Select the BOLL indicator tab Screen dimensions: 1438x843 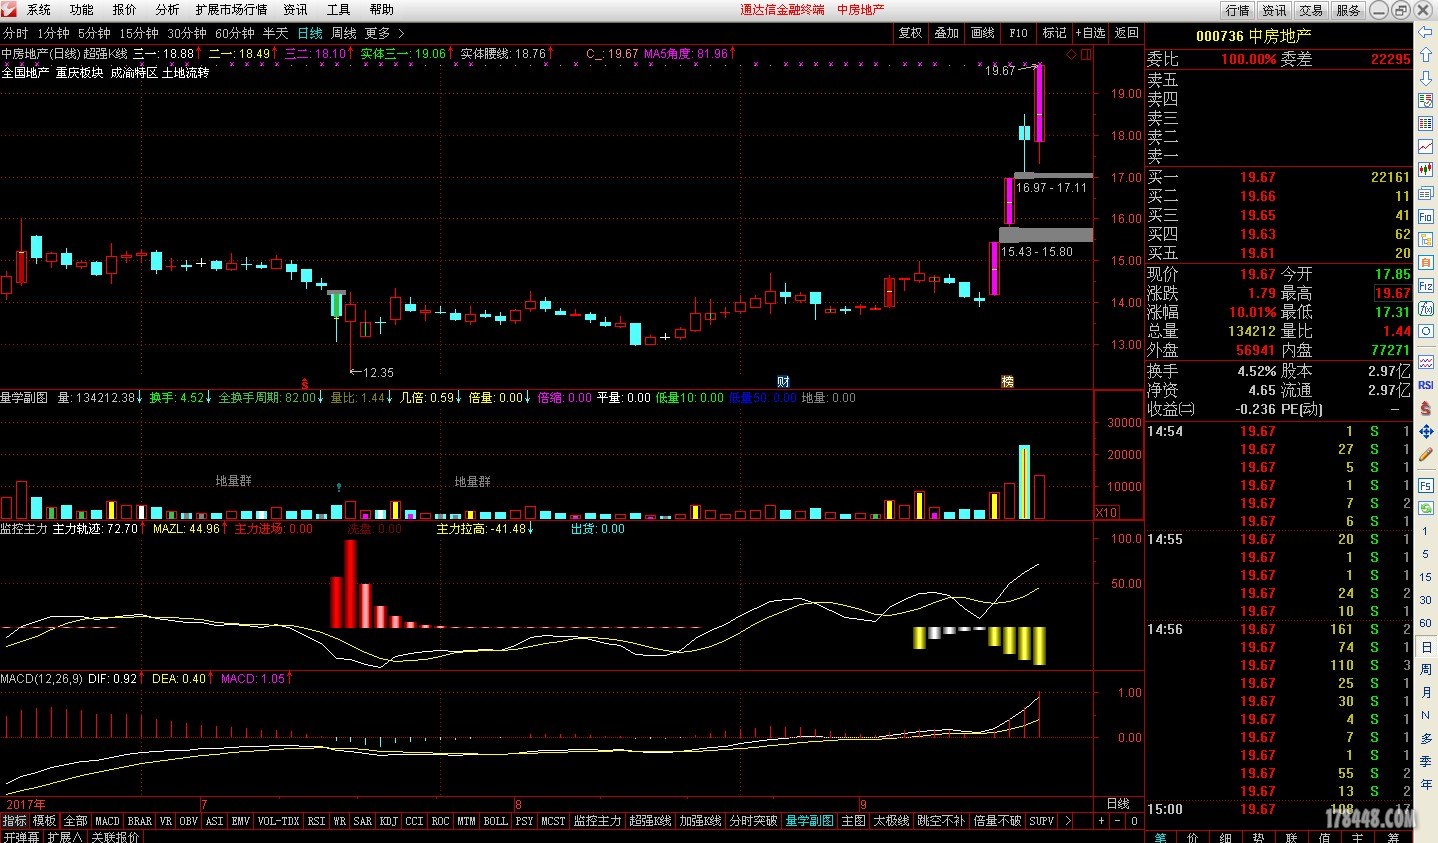(x=495, y=821)
